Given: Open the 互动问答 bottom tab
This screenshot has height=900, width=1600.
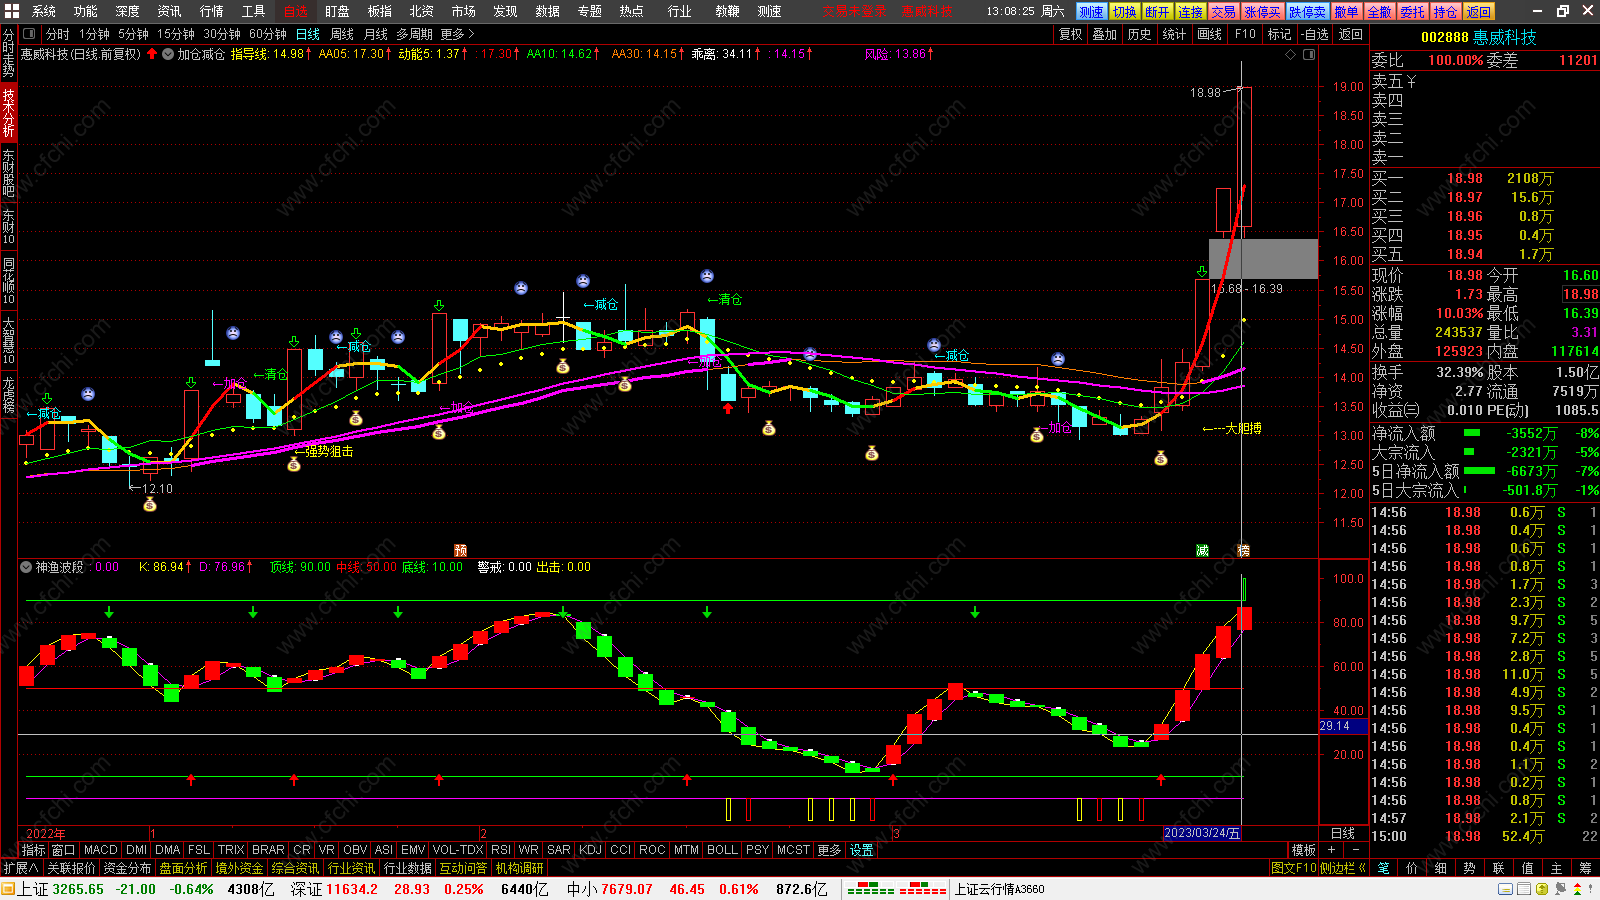Looking at the screenshot, I should 463,868.
